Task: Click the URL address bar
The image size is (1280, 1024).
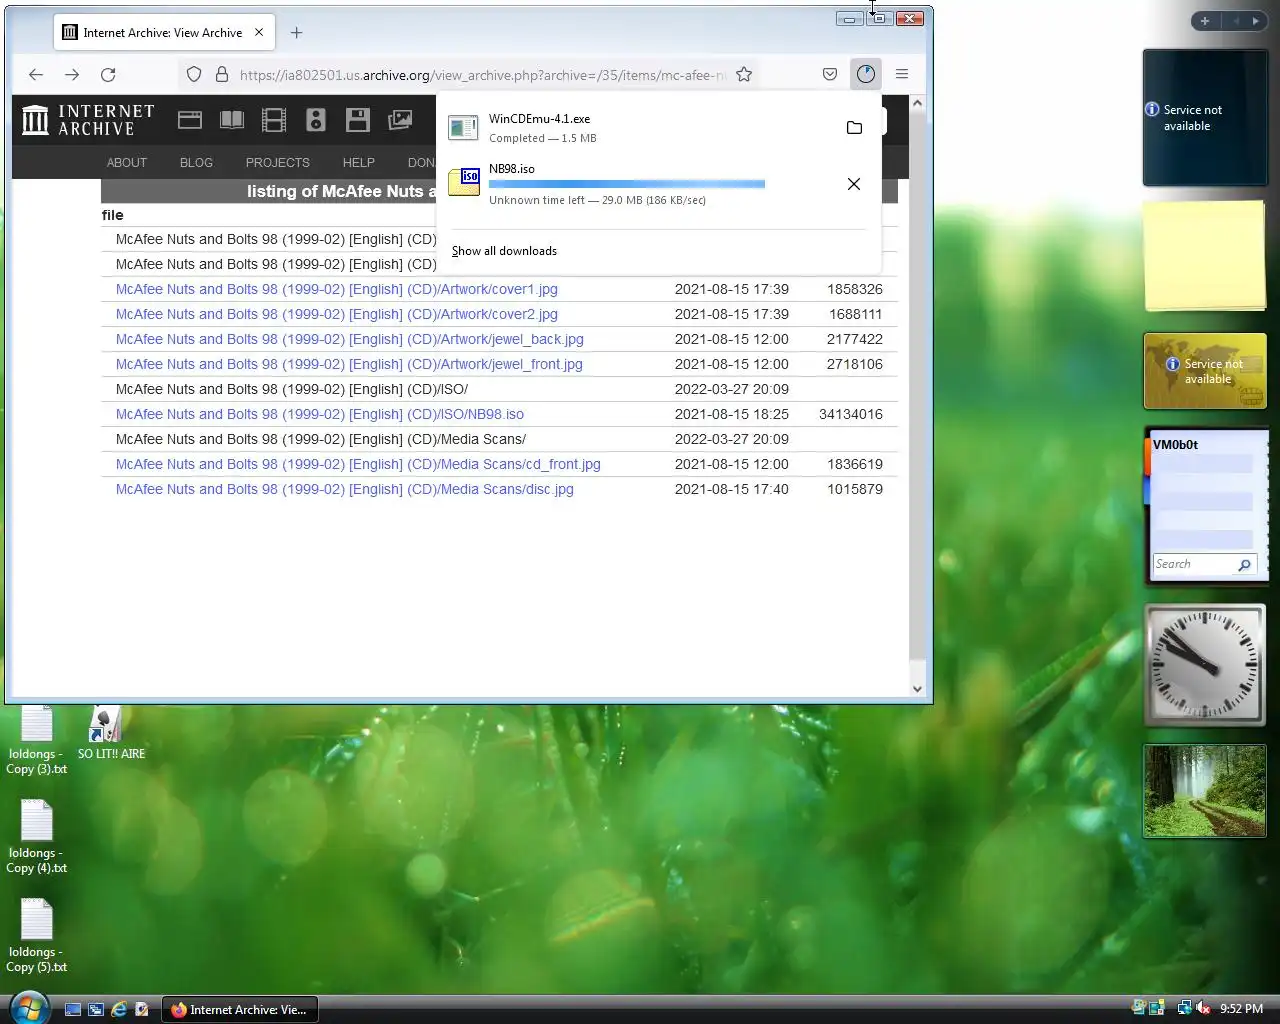Action: tap(484, 74)
